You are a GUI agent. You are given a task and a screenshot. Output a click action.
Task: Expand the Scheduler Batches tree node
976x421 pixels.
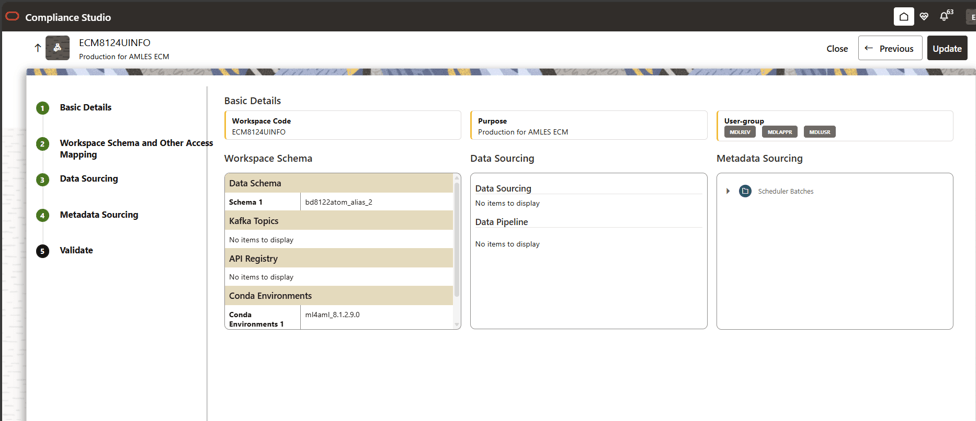(728, 191)
